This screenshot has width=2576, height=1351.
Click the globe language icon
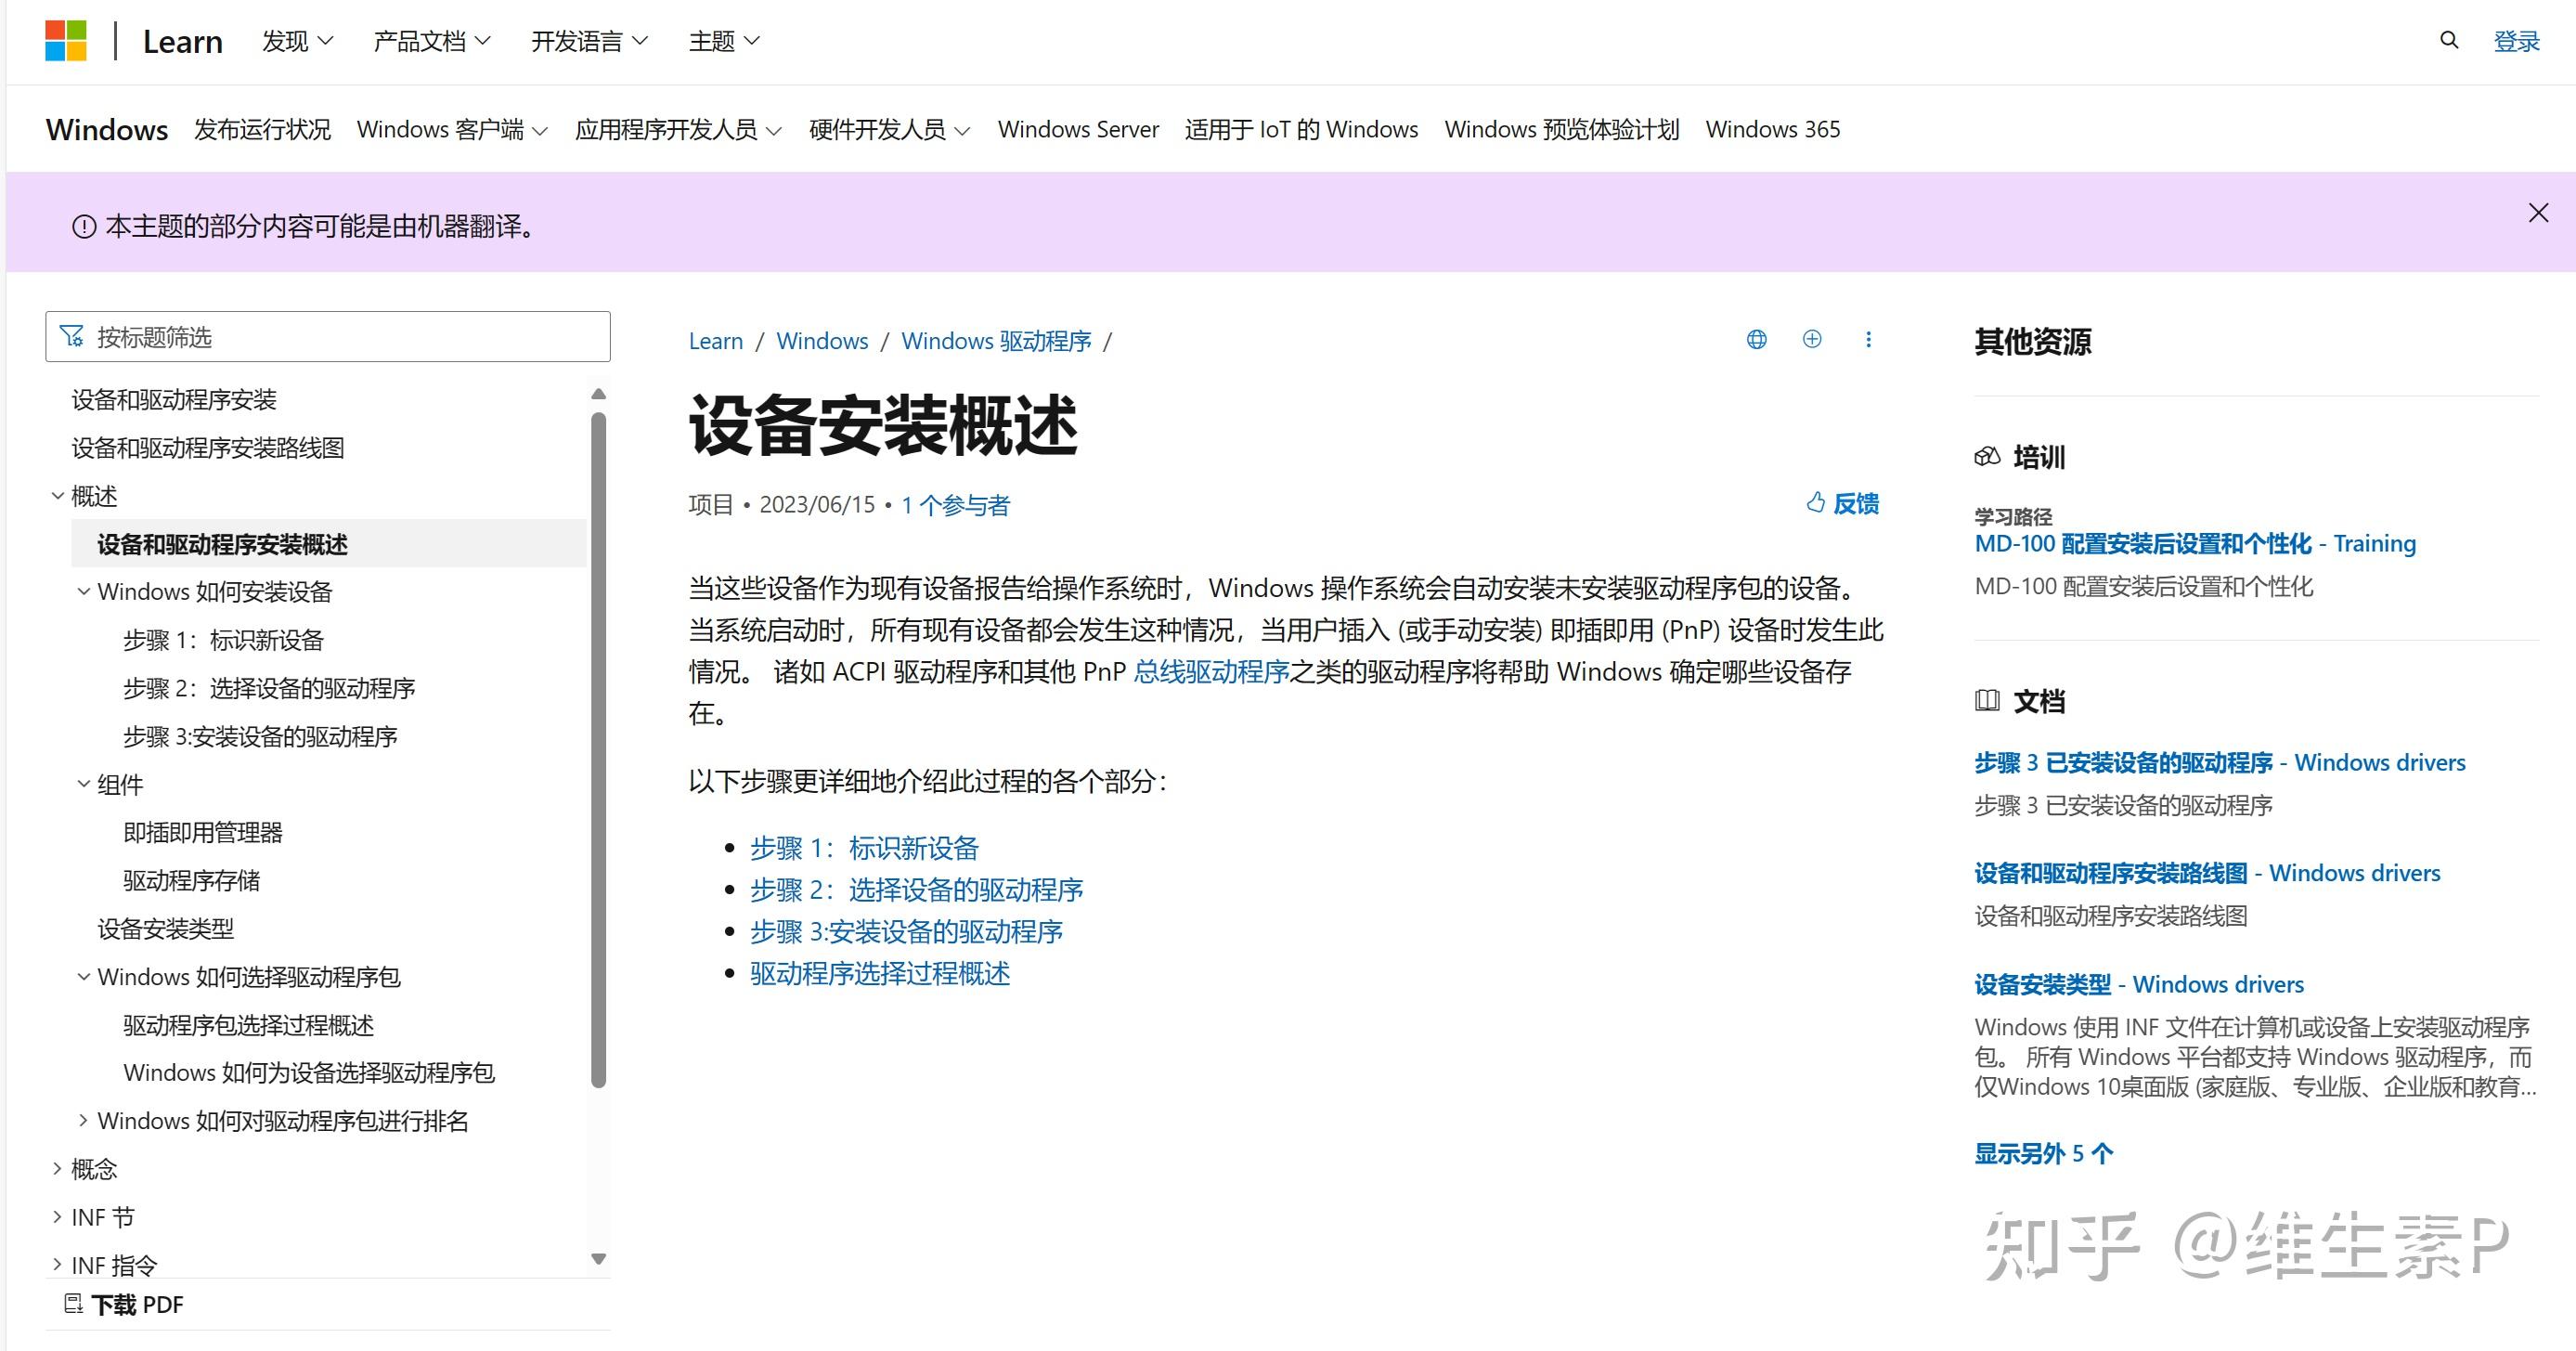click(x=1756, y=339)
